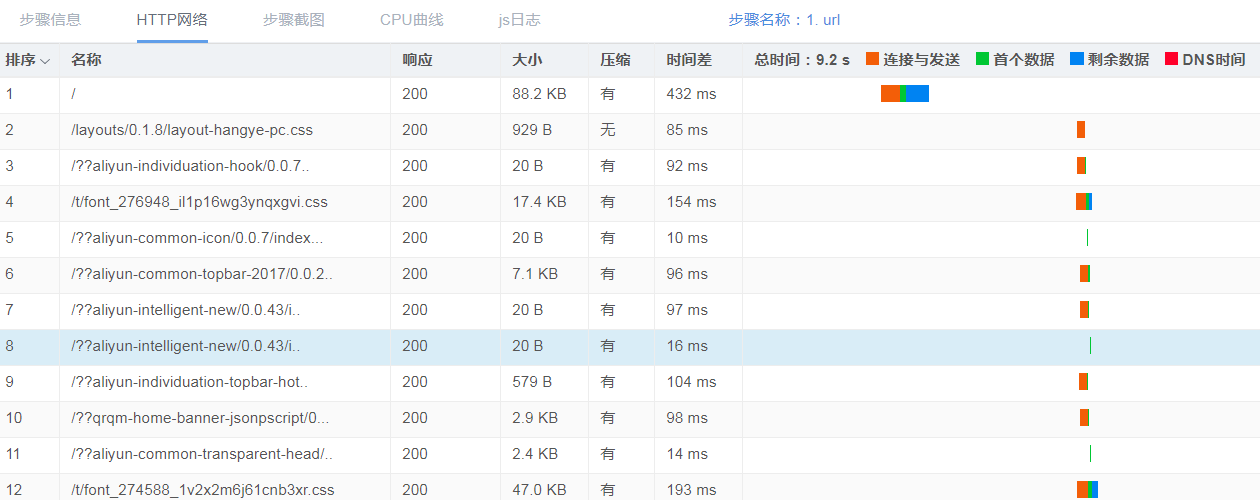
Task: Select the qrqm-home-banner-jsonpscript request
Action: pos(199,418)
